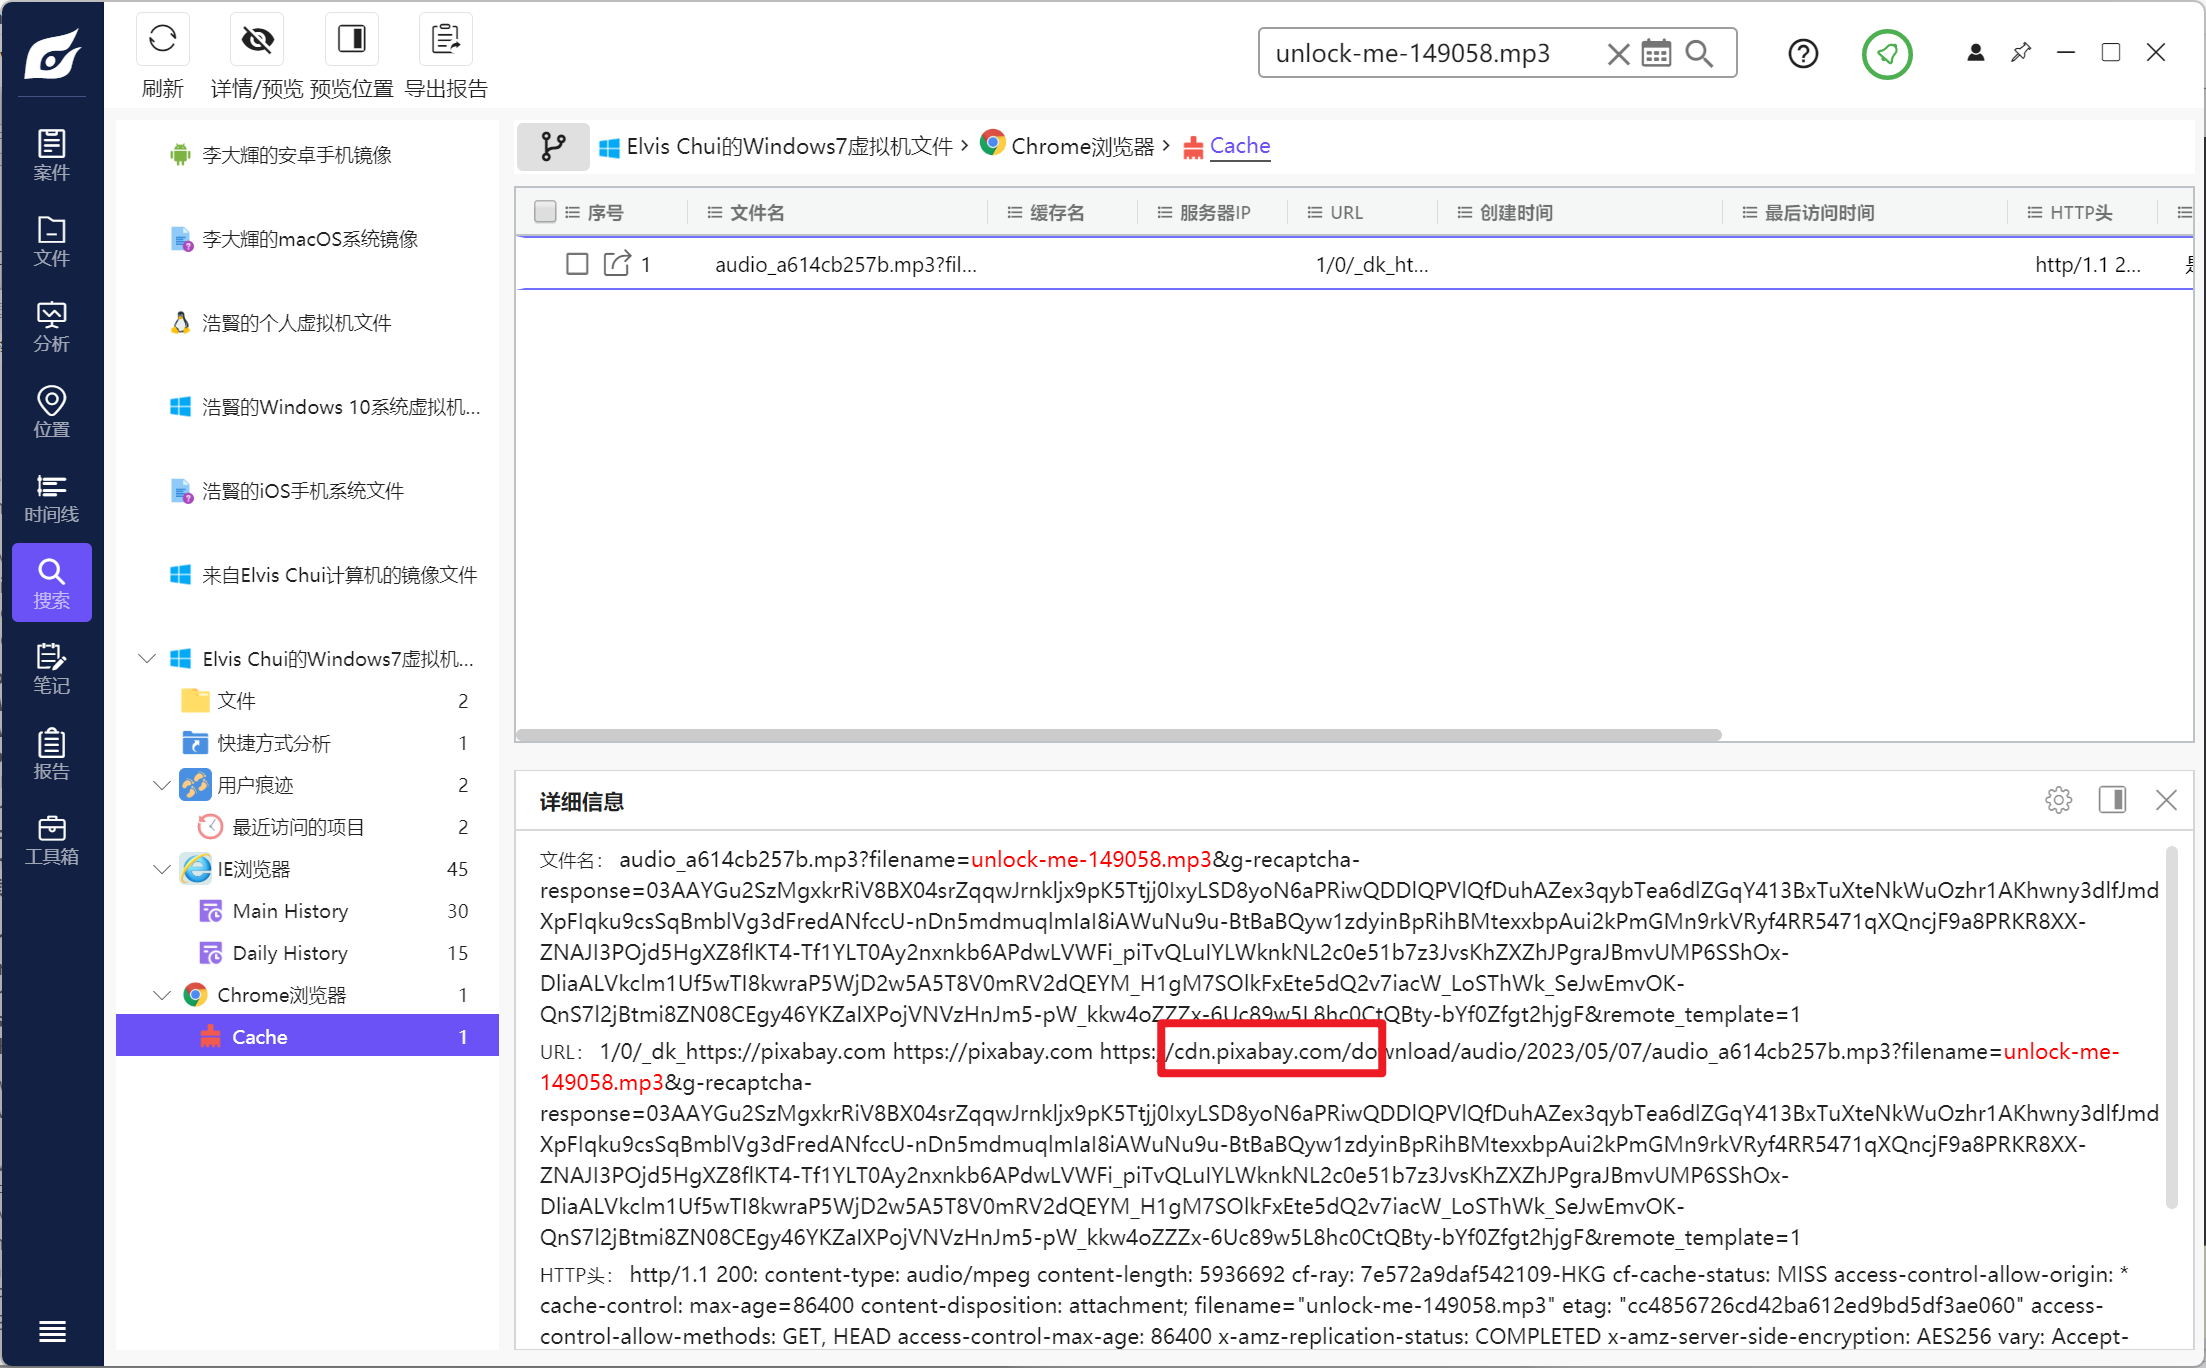Toggle the detail panel settings gear icon
This screenshot has height=1368, width=2206.
point(2059,799)
